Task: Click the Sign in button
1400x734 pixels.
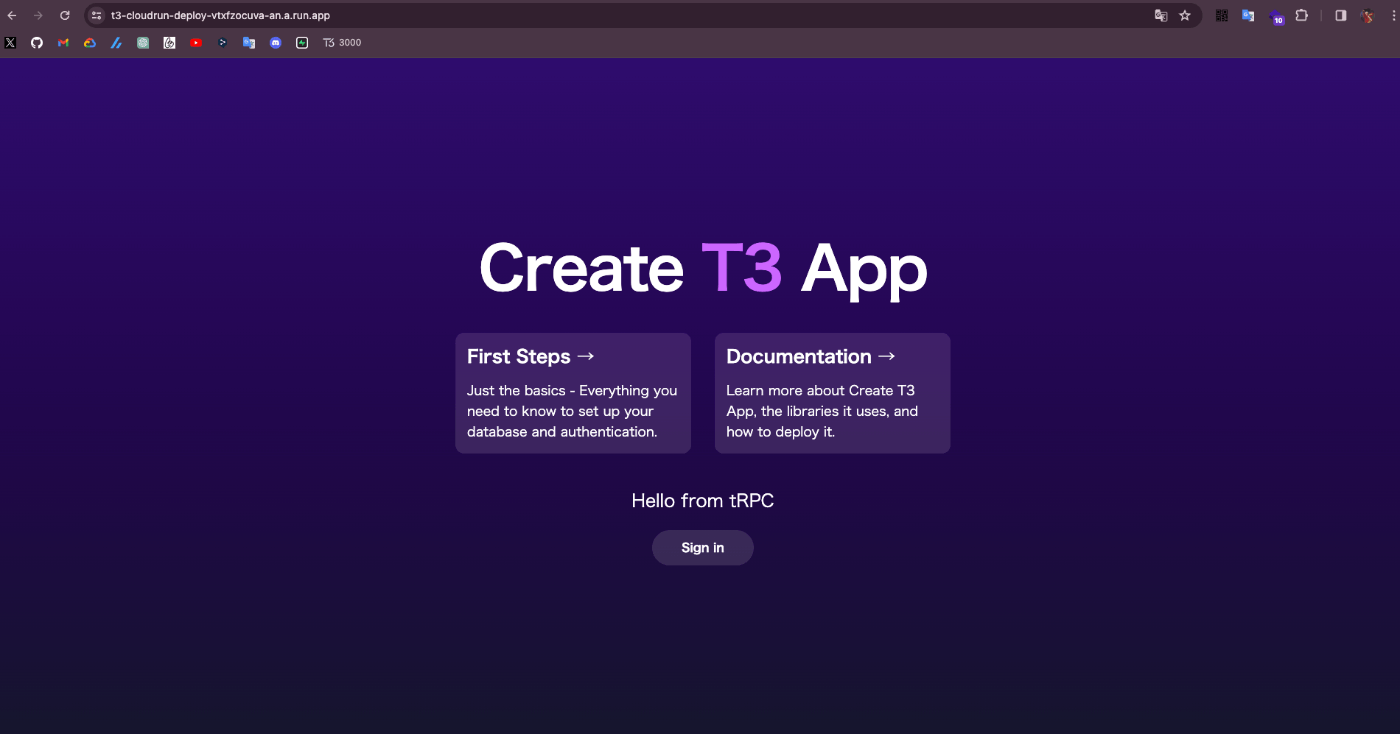Action: point(703,548)
